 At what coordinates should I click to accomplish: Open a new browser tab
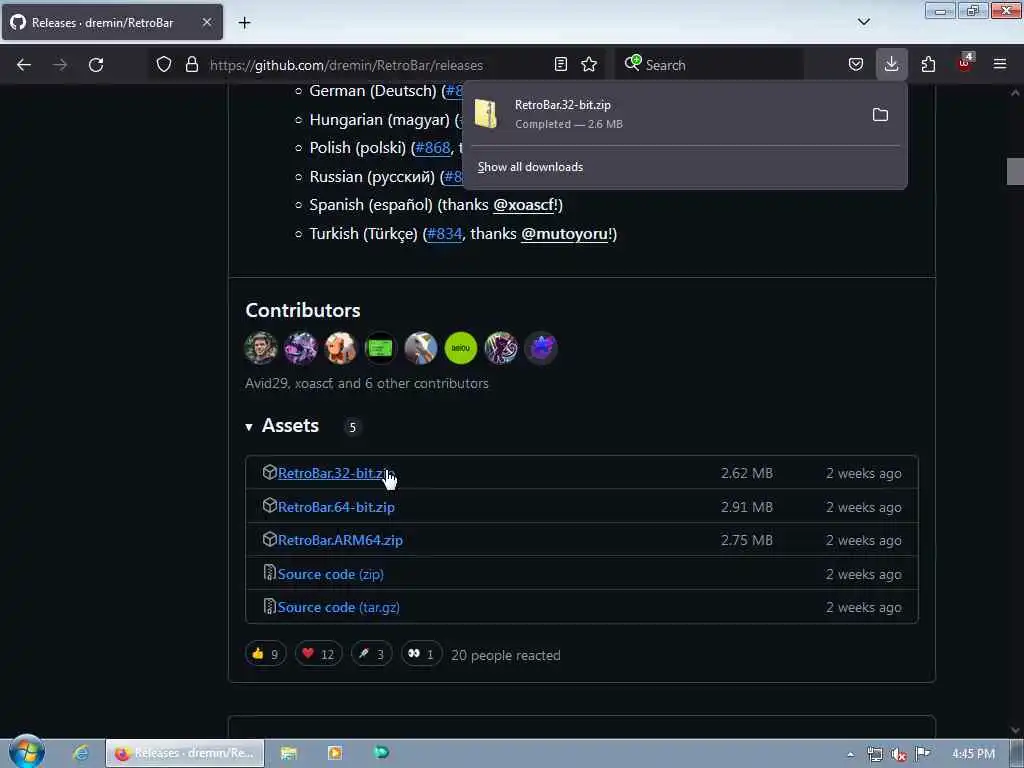pos(244,23)
